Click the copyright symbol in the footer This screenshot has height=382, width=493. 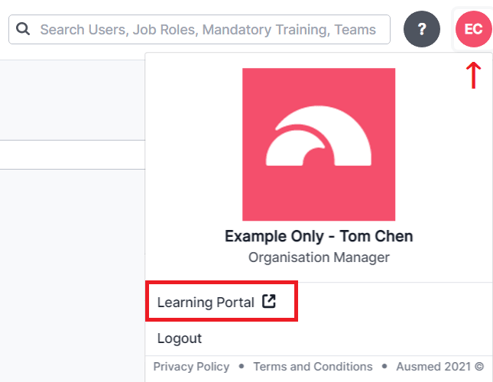[479, 367]
